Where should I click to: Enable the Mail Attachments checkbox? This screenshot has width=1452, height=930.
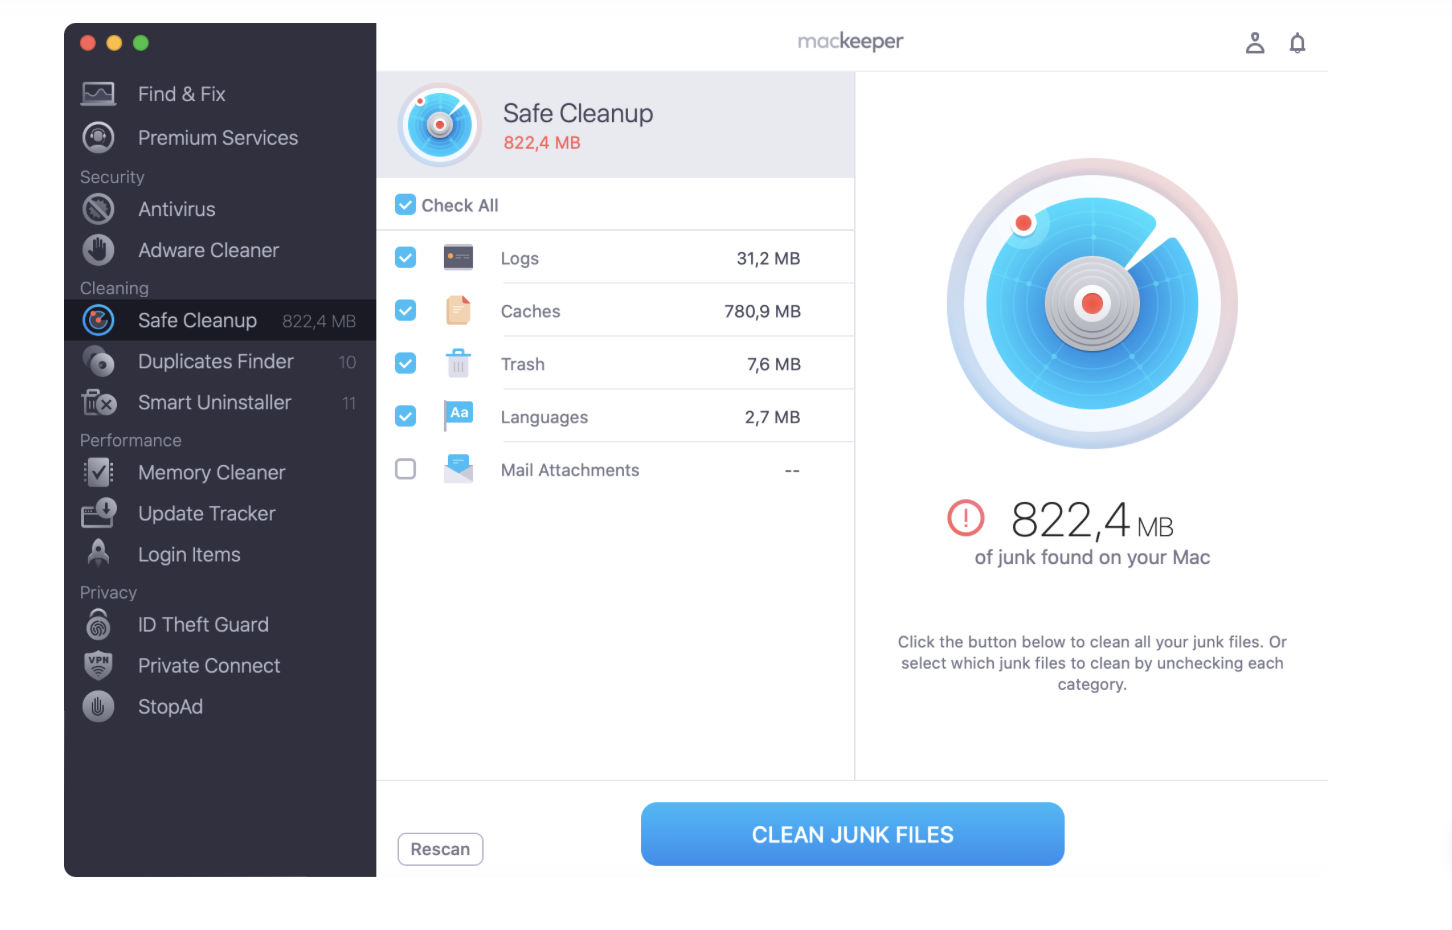(x=406, y=469)
